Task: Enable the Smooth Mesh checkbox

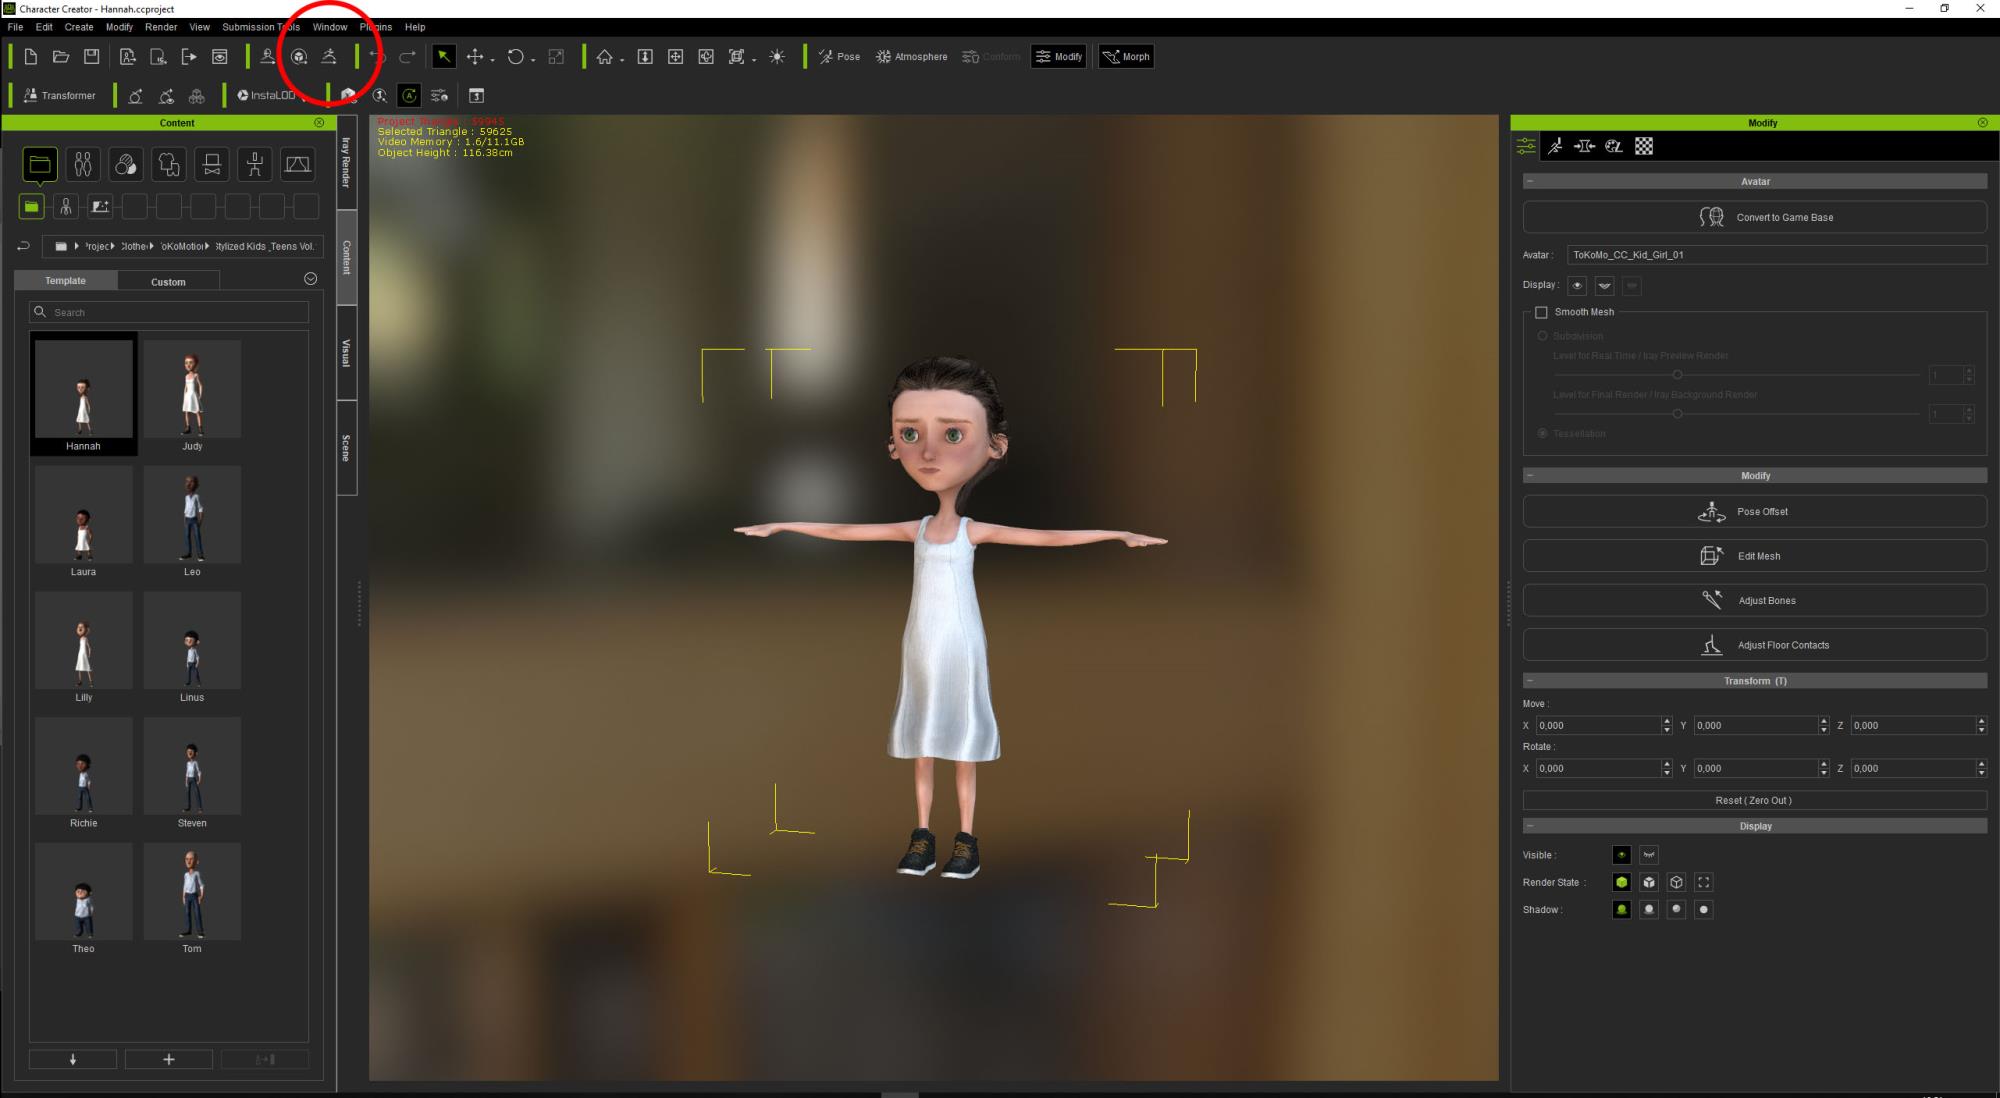Action: 1541,312
